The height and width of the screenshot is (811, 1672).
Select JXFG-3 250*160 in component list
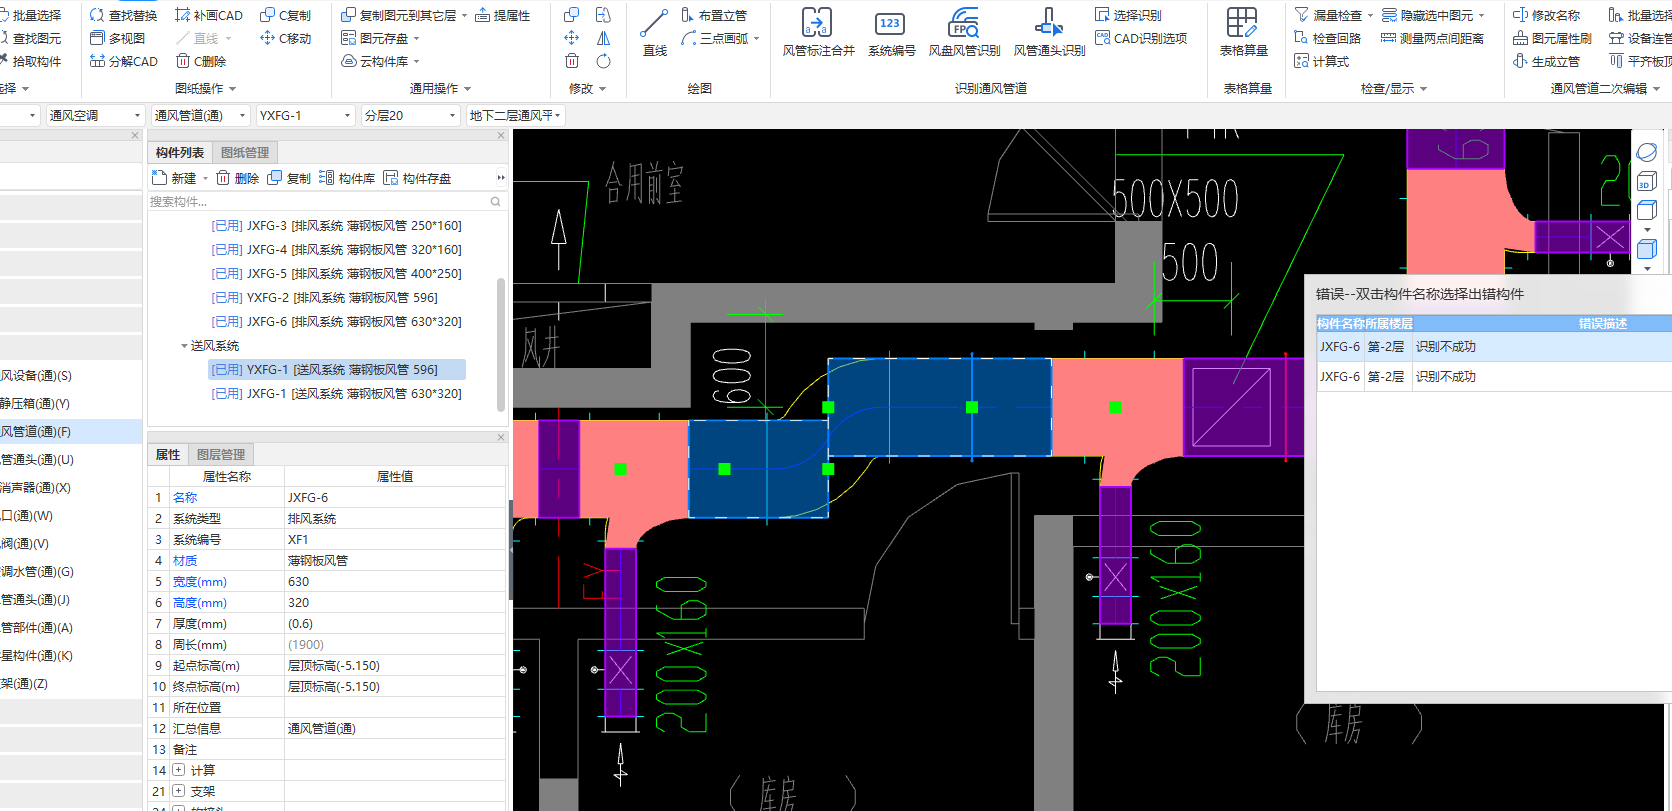click(x=336, y=226)
